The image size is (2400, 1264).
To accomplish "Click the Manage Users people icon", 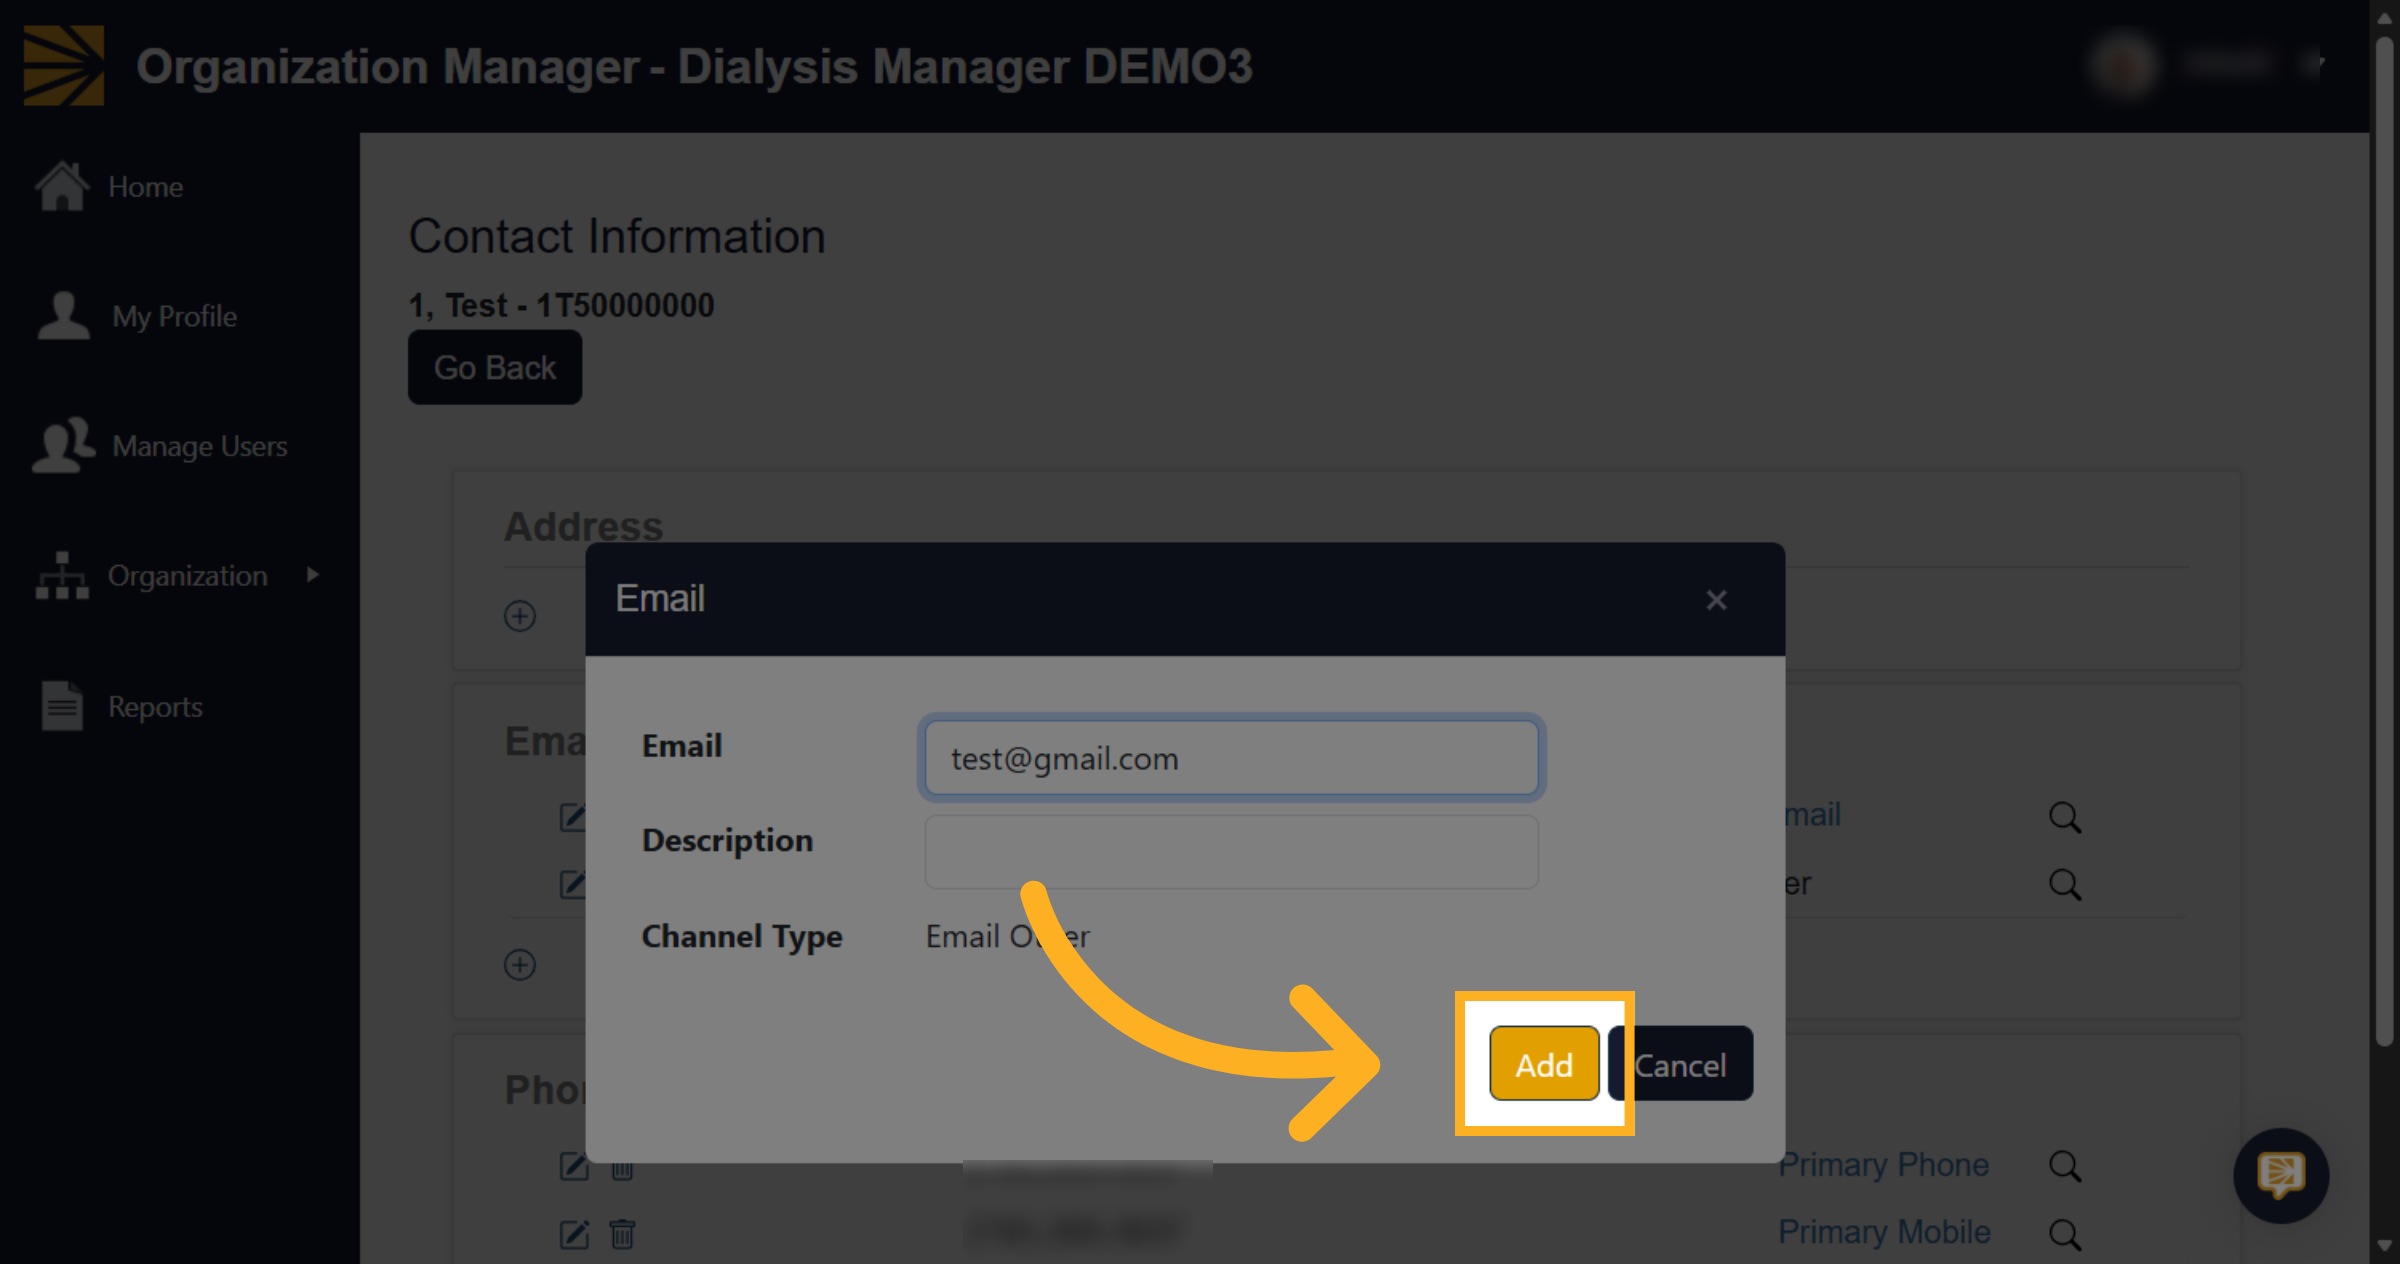I will coord(64,445).
